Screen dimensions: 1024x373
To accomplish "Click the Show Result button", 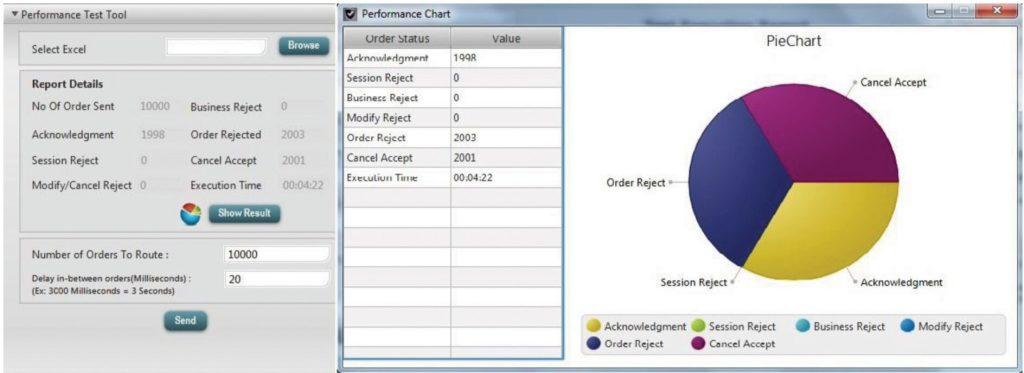I will pos(244,214).
